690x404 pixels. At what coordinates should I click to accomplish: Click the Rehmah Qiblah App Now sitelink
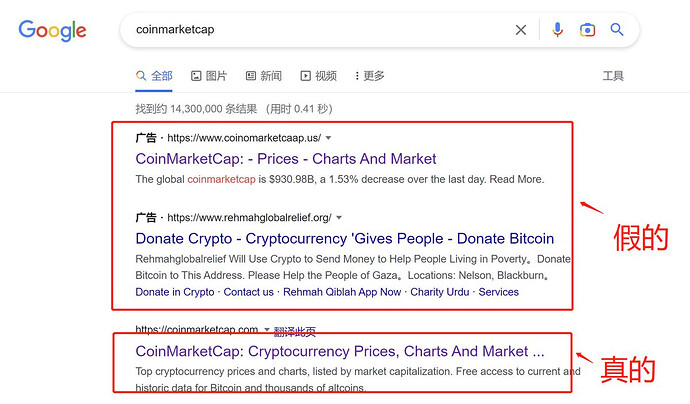[342, 292]
